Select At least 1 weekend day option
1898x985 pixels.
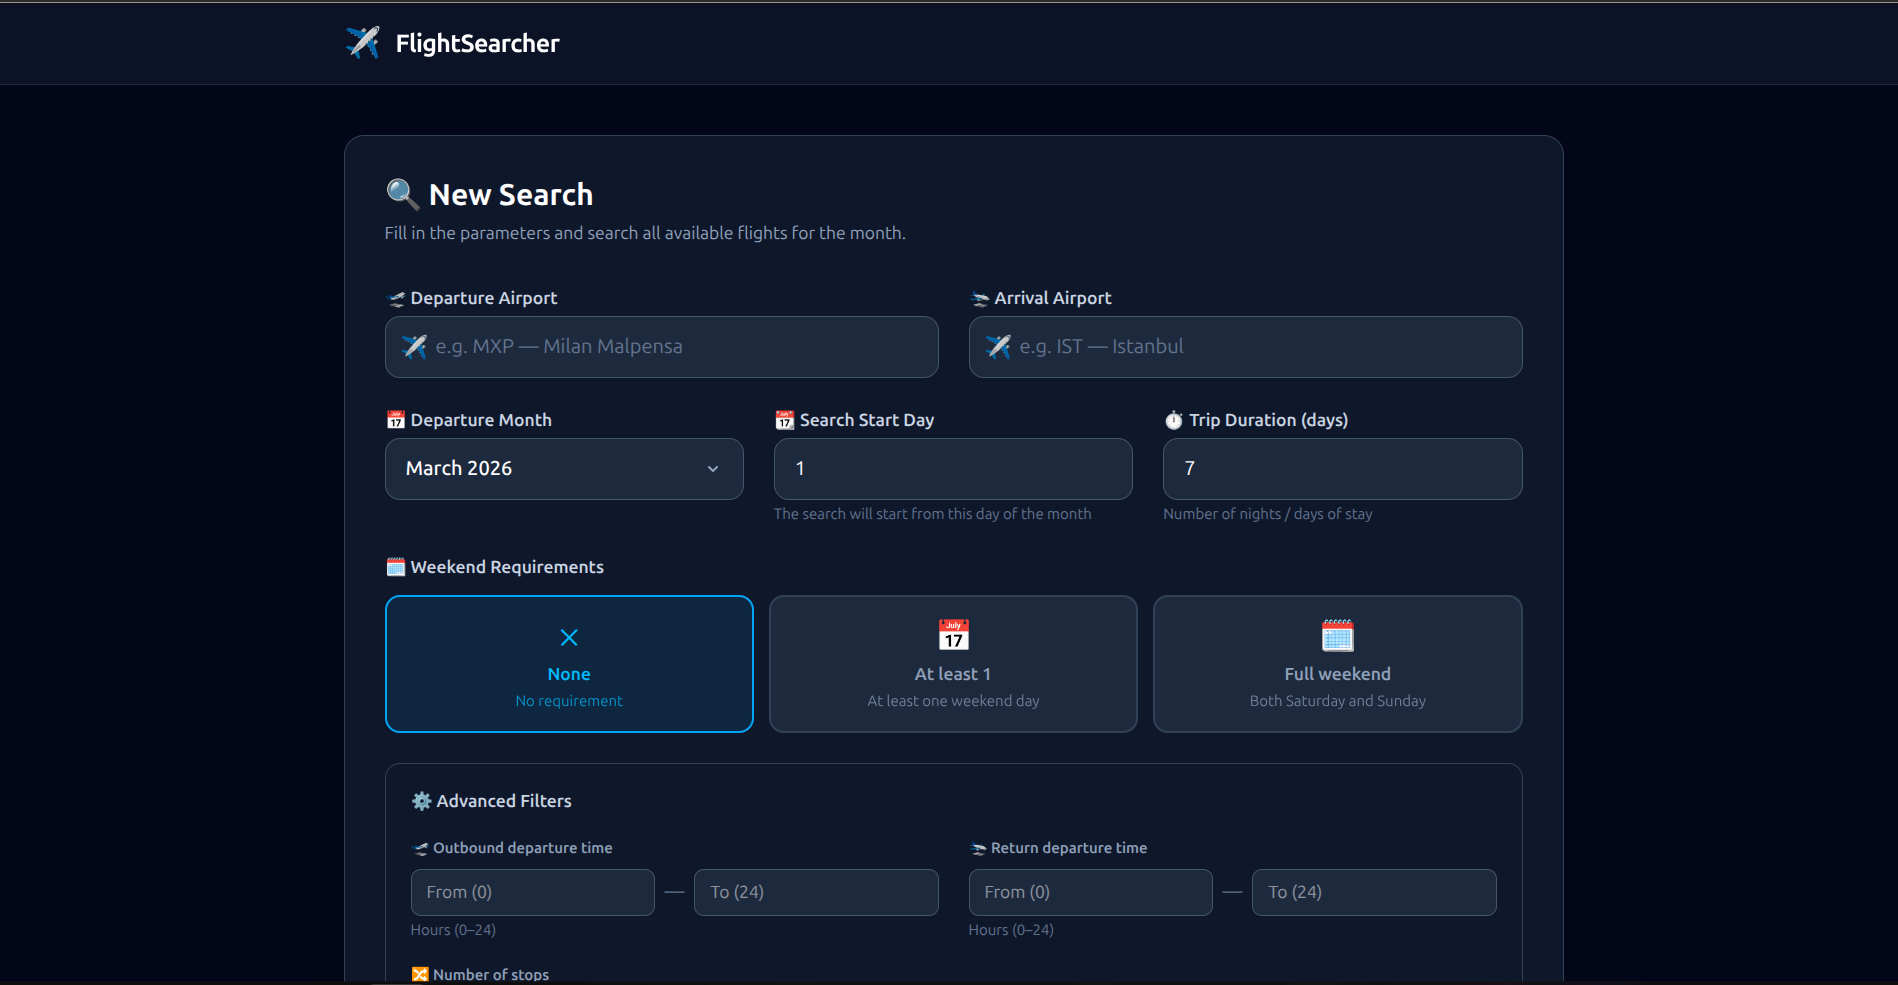(x=952, y=663)
